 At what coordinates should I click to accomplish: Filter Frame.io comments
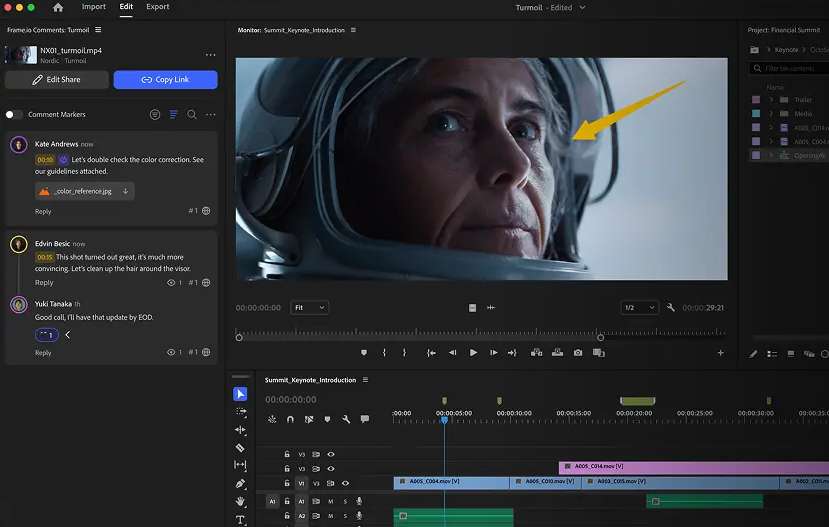pyautogui.click(x=155, y=114)
